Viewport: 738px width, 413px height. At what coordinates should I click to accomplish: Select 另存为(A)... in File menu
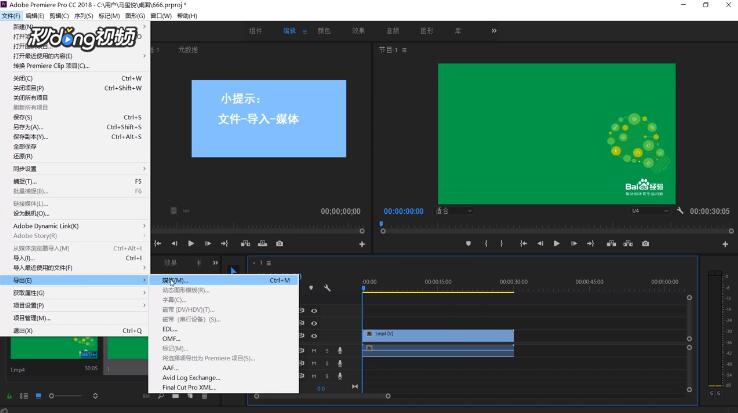(x=75, y=127)
